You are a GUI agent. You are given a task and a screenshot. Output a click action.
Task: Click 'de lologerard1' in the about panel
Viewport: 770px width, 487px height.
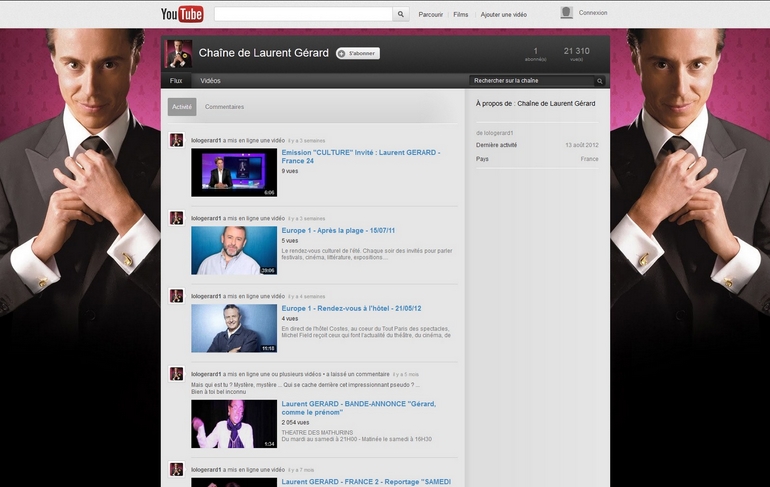495,133
